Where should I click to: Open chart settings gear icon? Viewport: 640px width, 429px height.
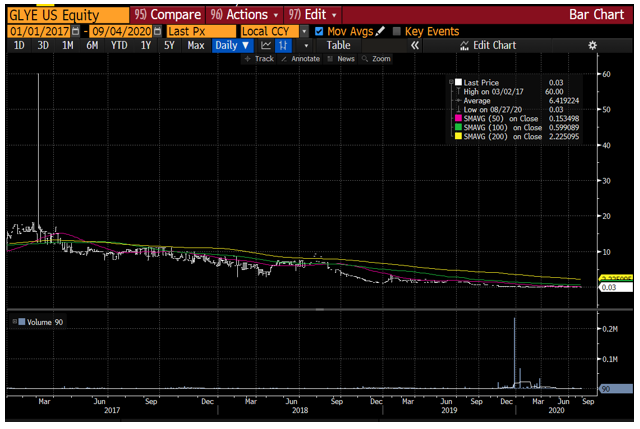pyautogui.click(x=592, y=45)
